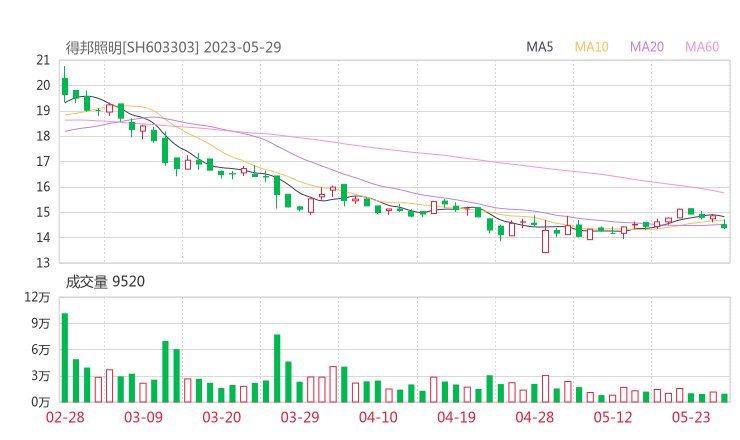
Task: Click the 9万 volume axis label
Action: (41, 323)
